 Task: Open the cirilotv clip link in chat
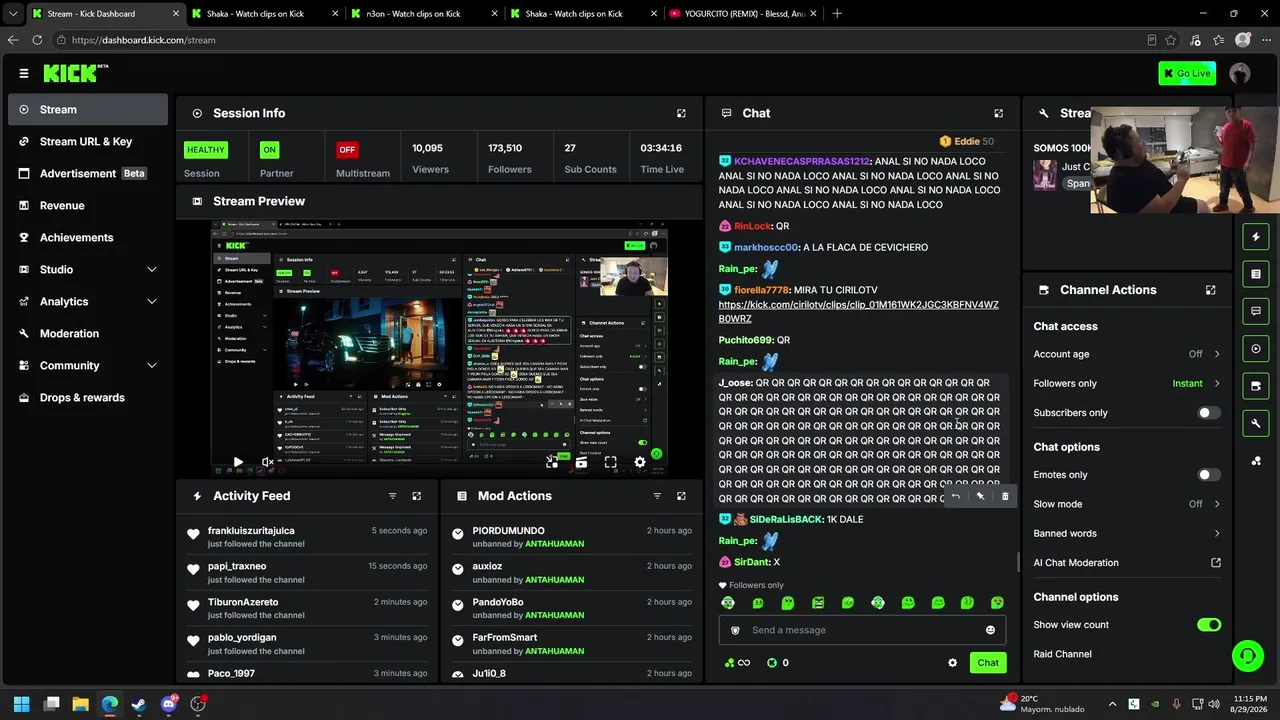click(858, 312)
